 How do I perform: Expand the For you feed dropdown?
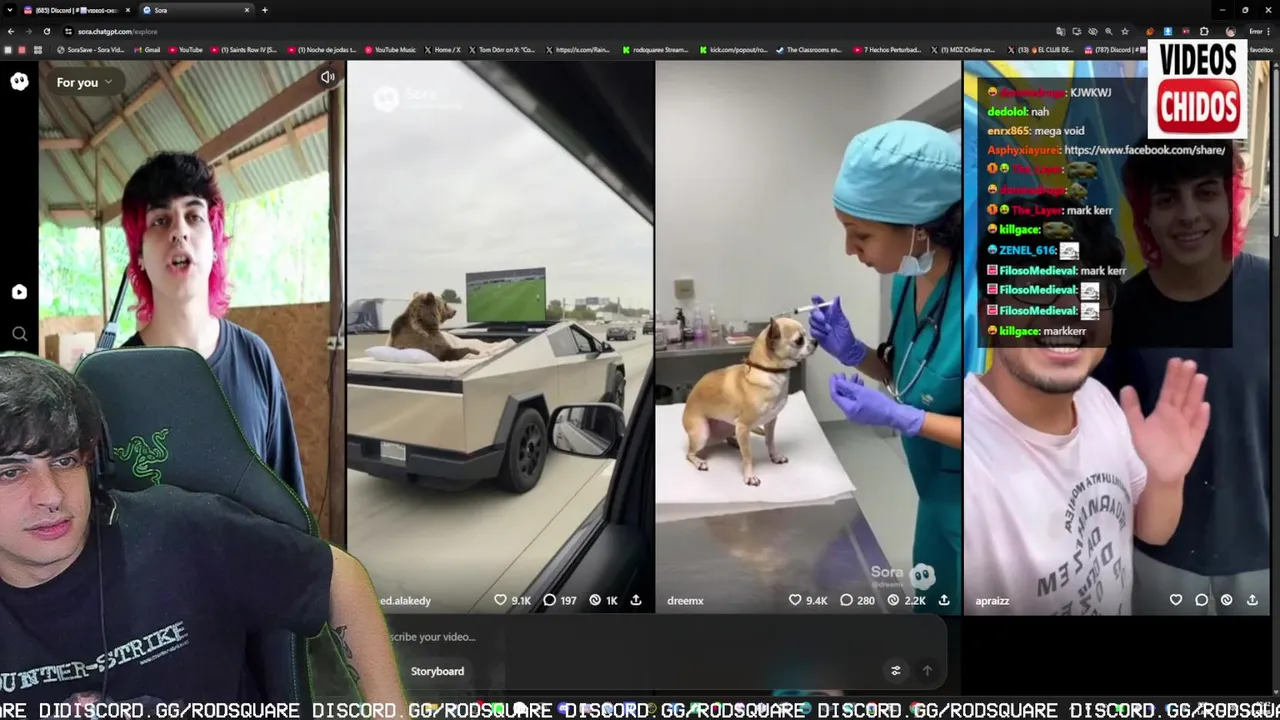click(x=84, y=83)
